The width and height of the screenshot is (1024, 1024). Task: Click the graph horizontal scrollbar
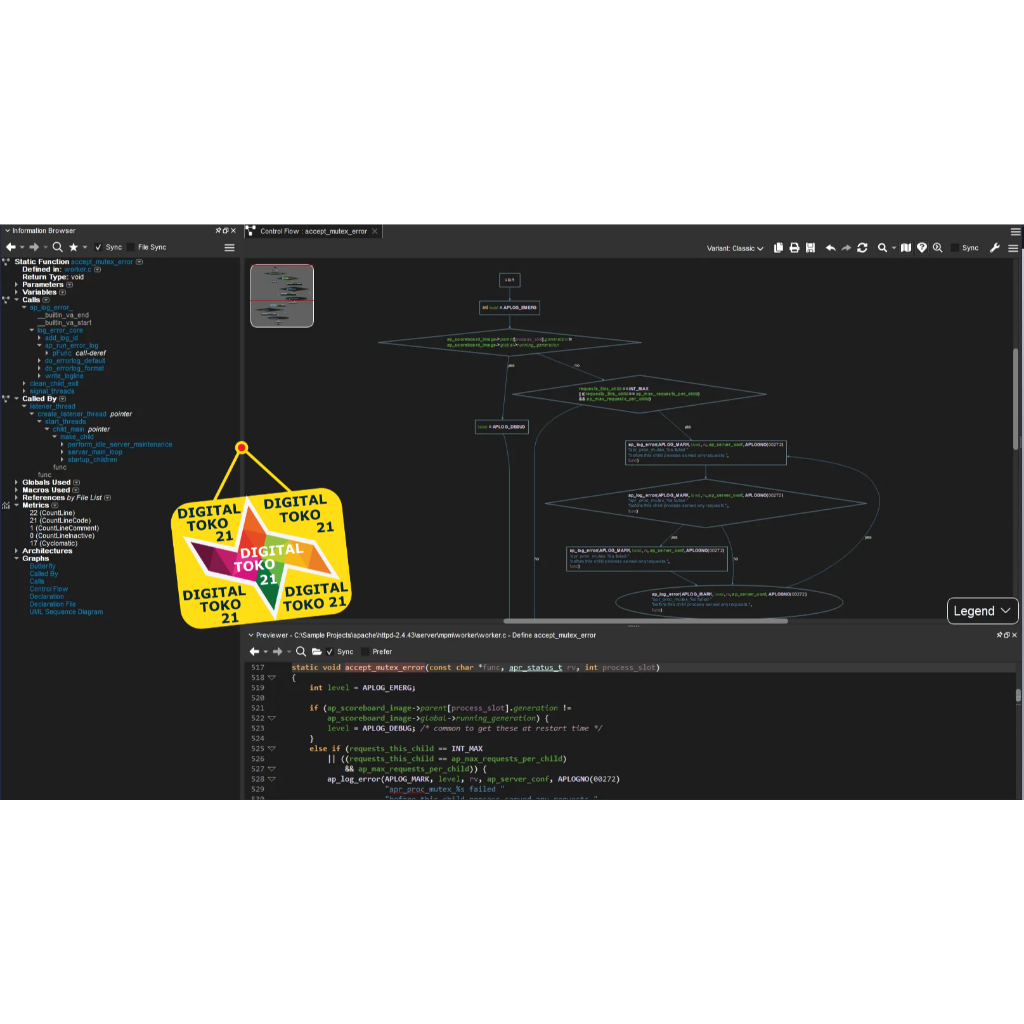point(645,621)
